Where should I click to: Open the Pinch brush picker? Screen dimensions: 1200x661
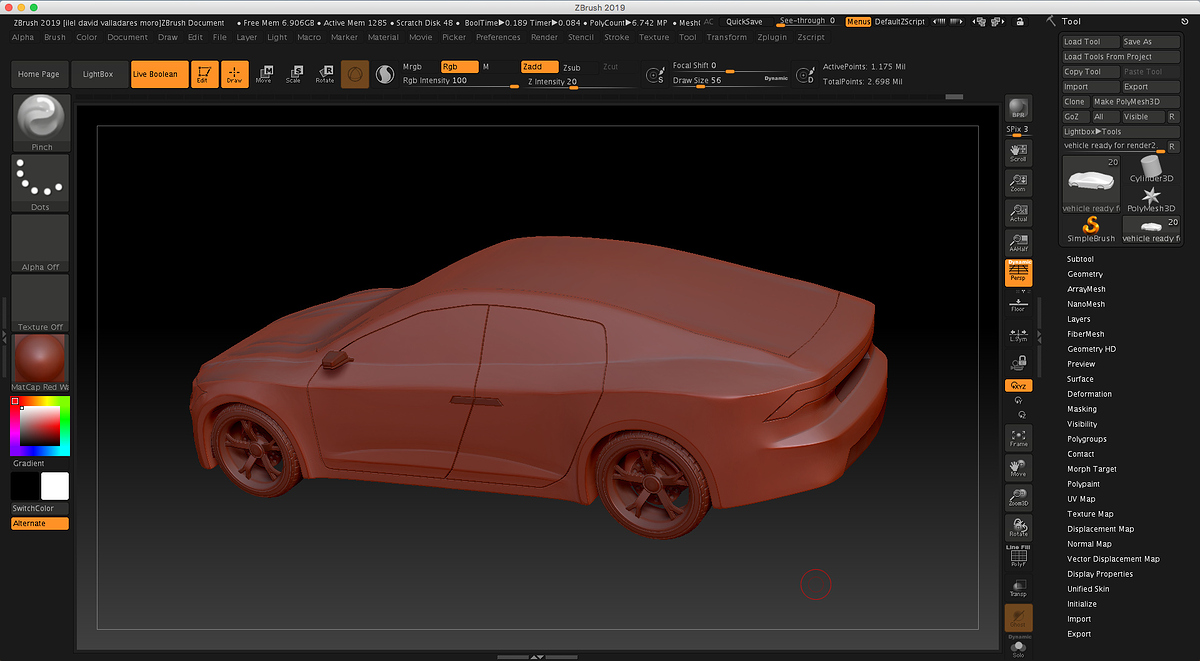pos(41,123)
